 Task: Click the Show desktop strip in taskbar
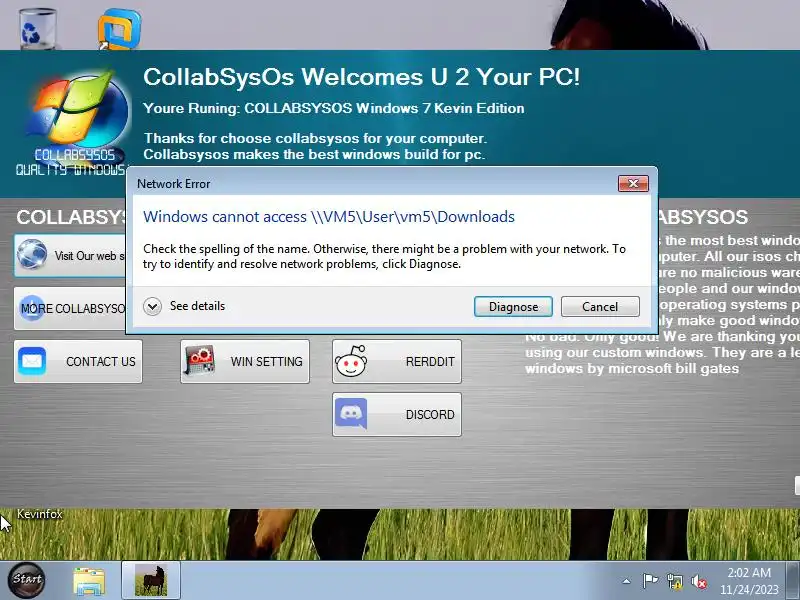[x=794, y=580]
